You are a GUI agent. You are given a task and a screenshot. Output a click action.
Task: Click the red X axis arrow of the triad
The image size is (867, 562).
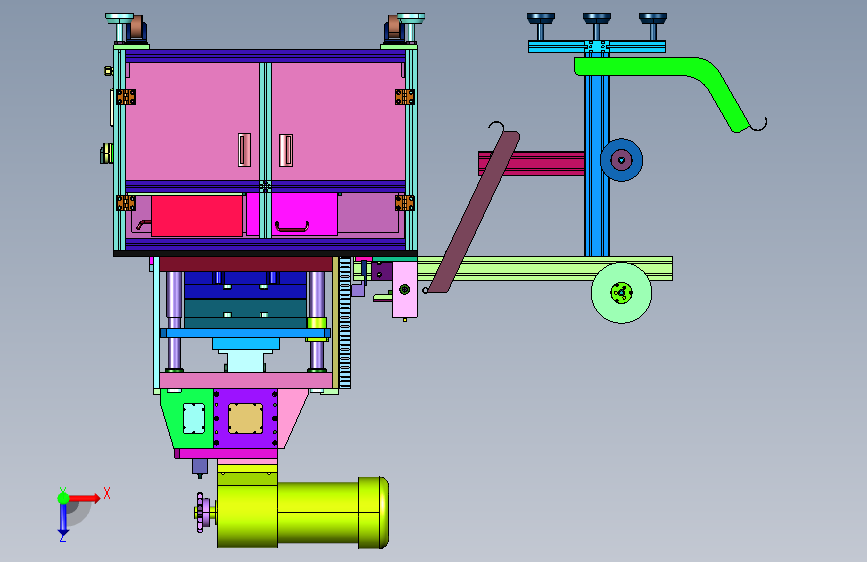pos(83,498)
